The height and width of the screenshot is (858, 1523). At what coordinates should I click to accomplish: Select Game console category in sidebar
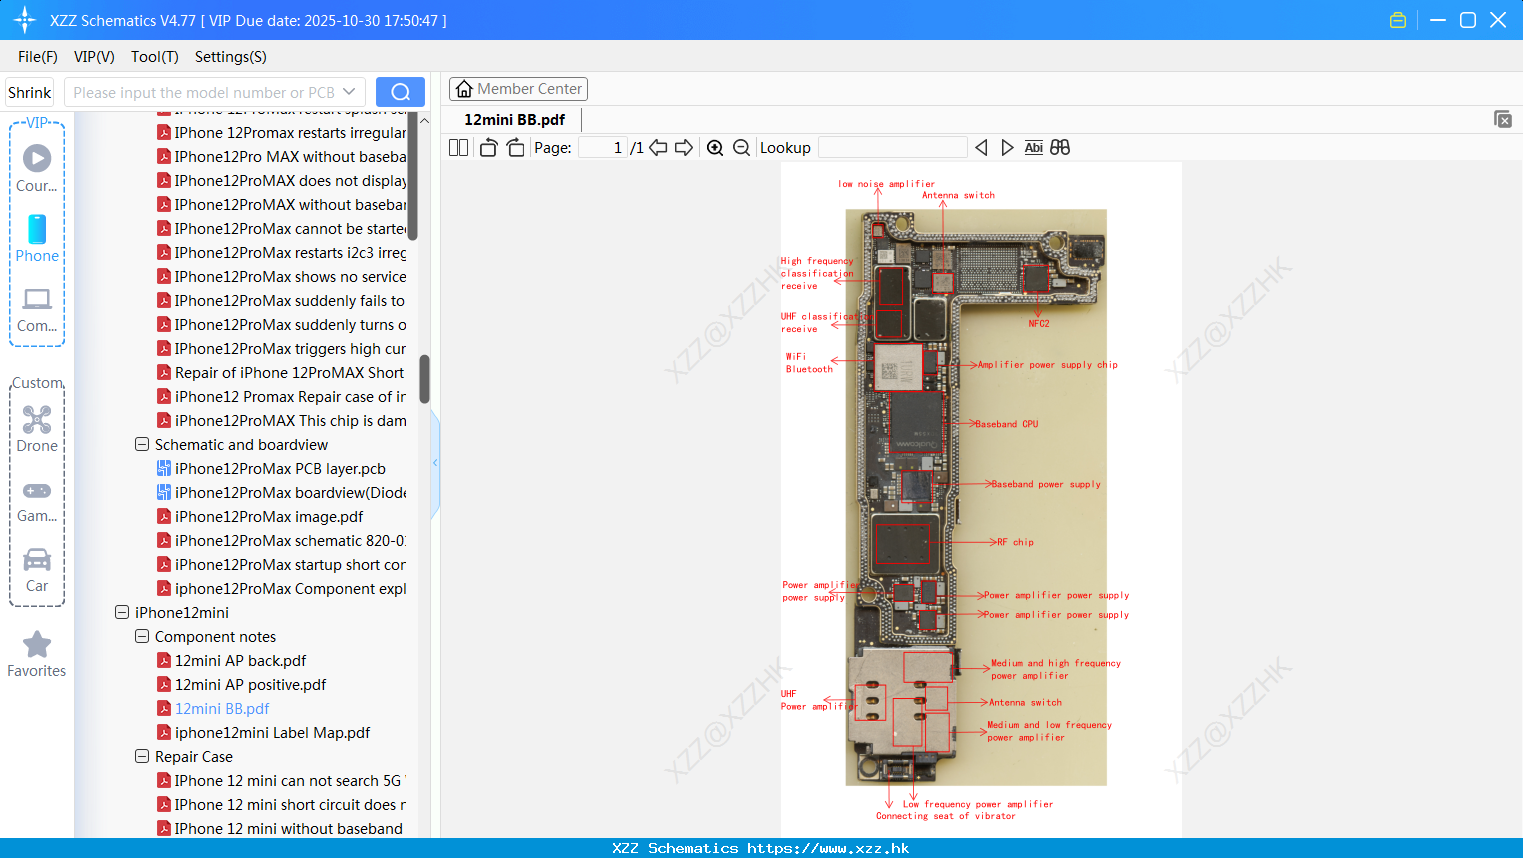(x=37, y=501)
